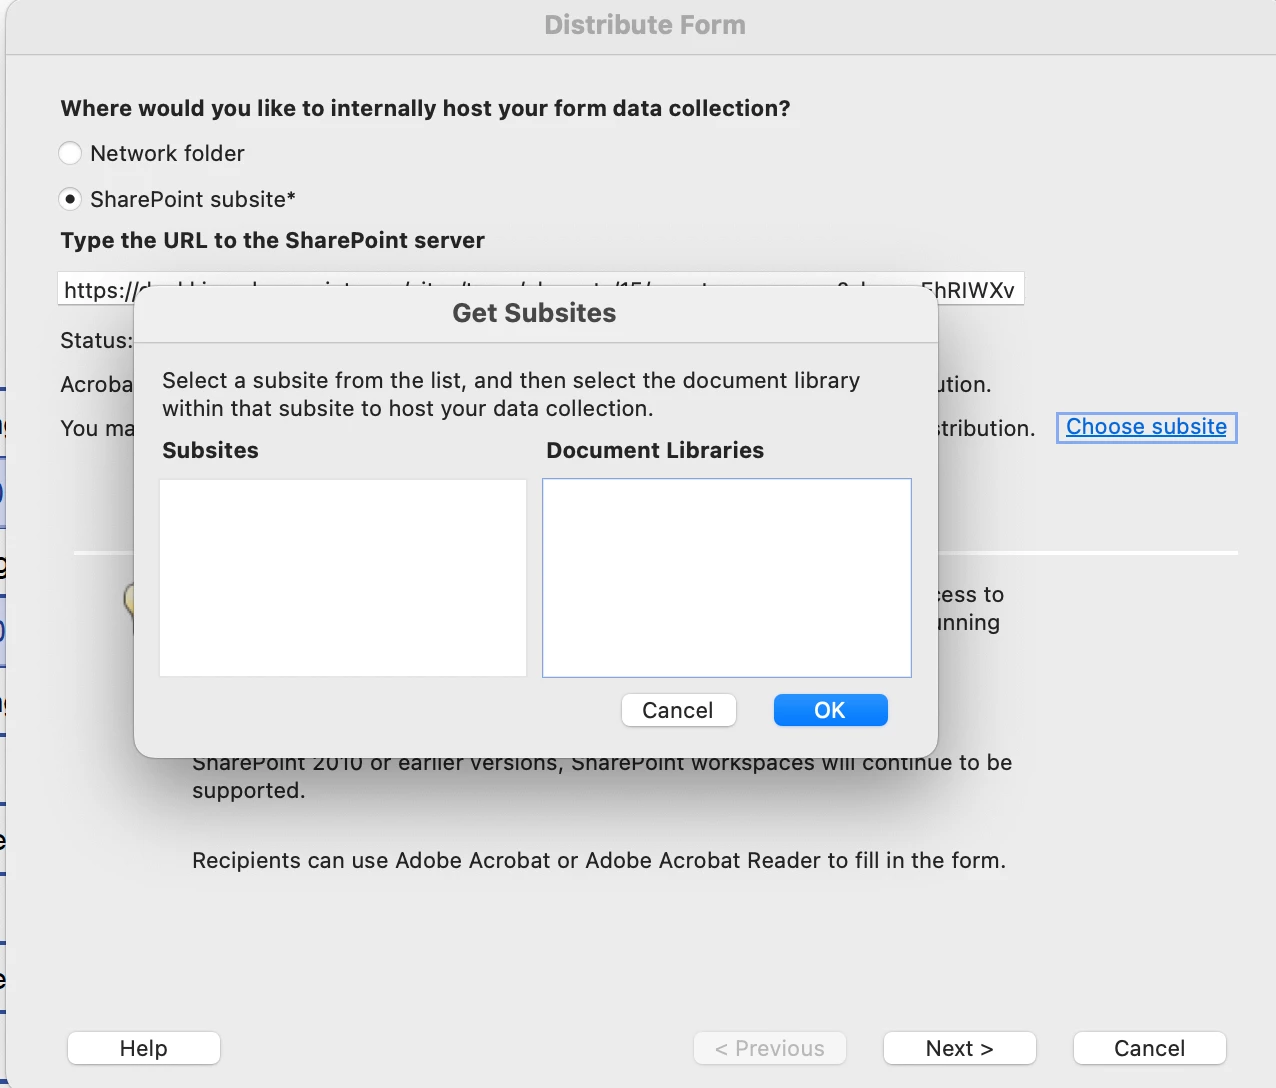
Task: Click the SharePoint server URL field
Action: point(540,290)
